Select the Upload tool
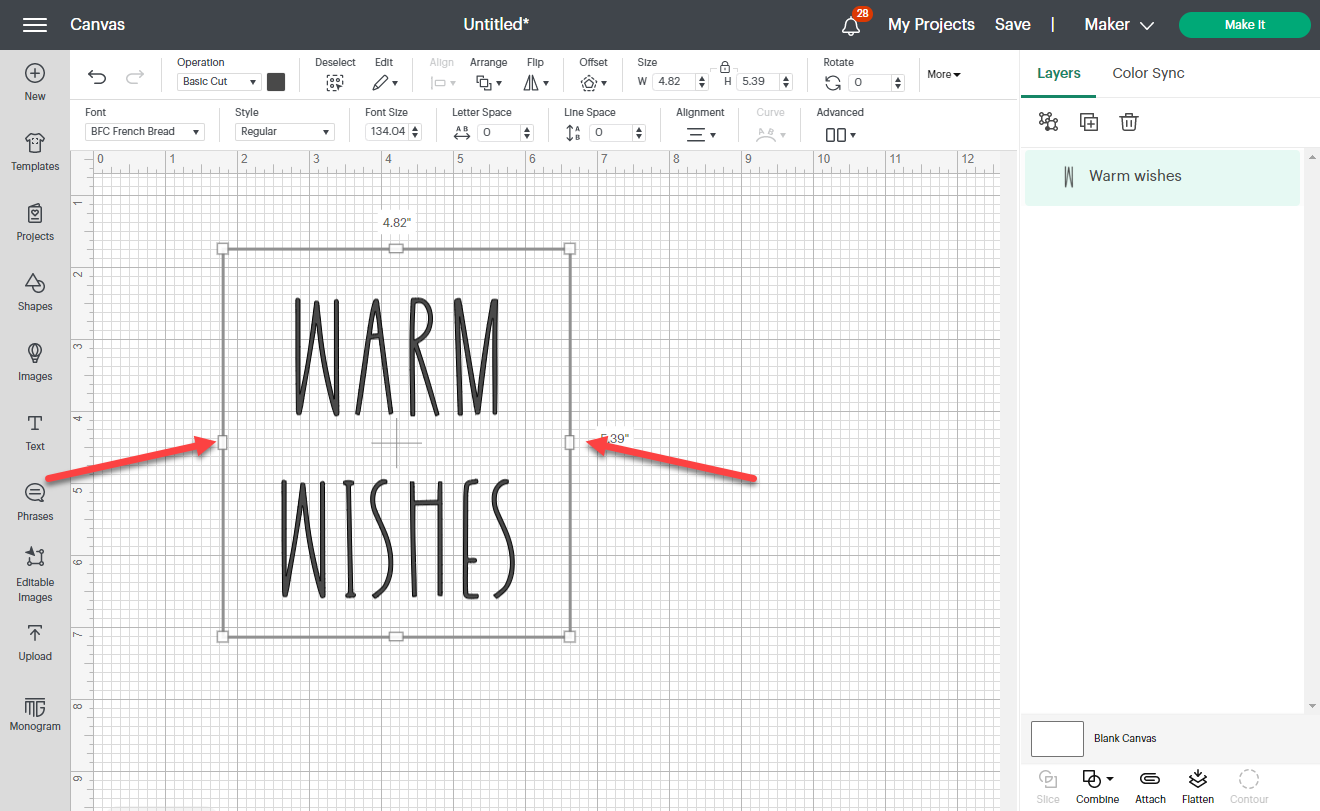This screenshot has height=811, width=1320. pyautogui.click(x=35, y=643)
